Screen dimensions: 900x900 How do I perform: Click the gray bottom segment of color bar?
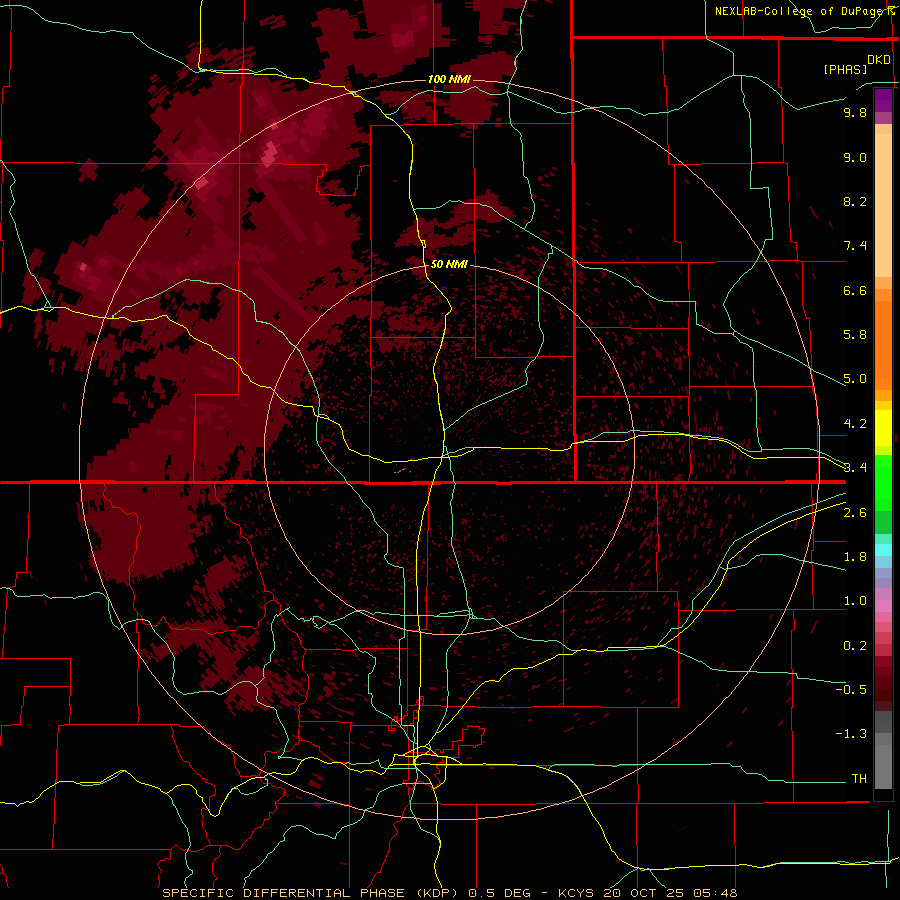[x=883, y=763]
